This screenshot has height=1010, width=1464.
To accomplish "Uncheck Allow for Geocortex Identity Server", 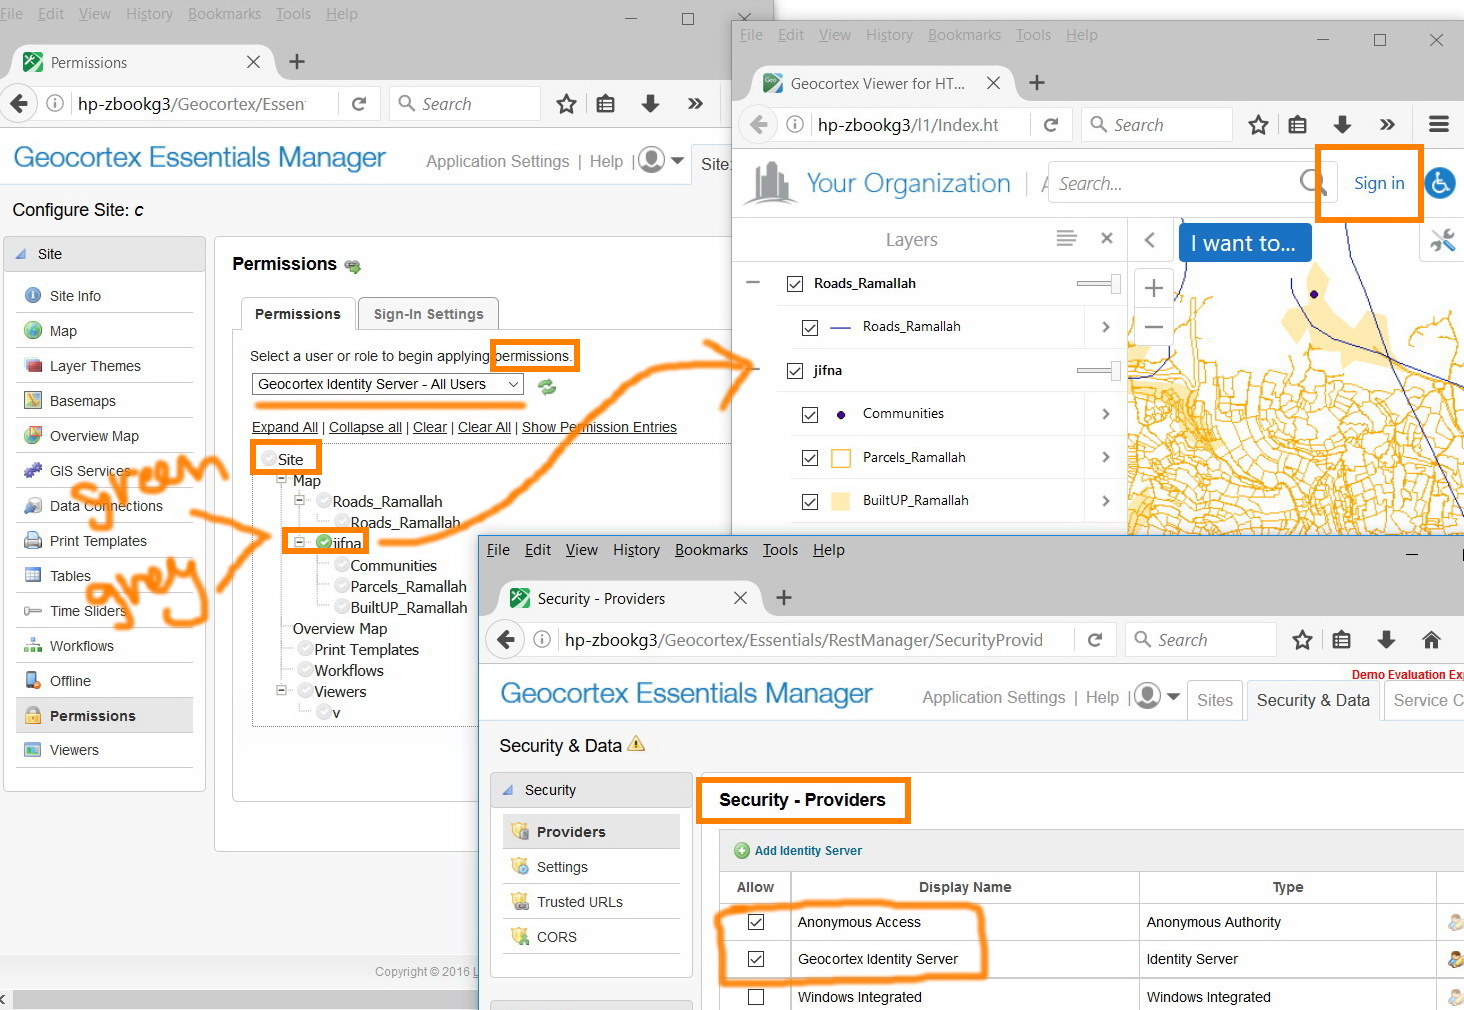I will (756, 959).
